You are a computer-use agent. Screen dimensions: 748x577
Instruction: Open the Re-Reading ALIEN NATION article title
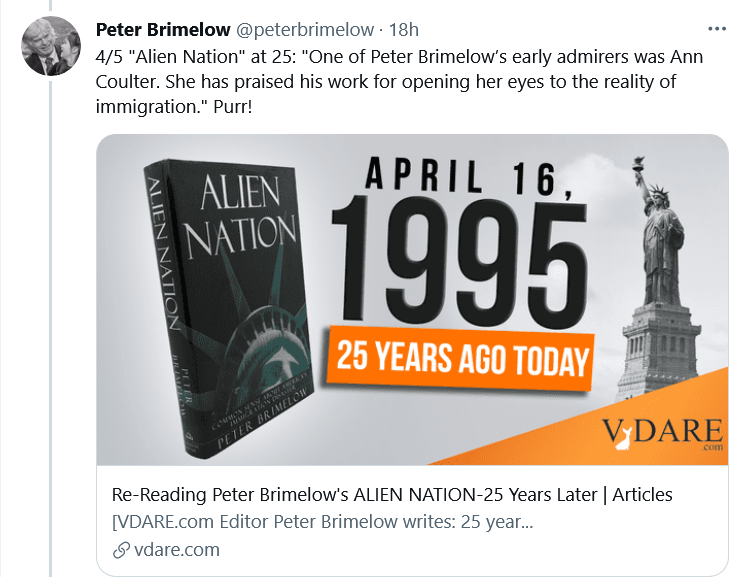click(x=394, y=494)
